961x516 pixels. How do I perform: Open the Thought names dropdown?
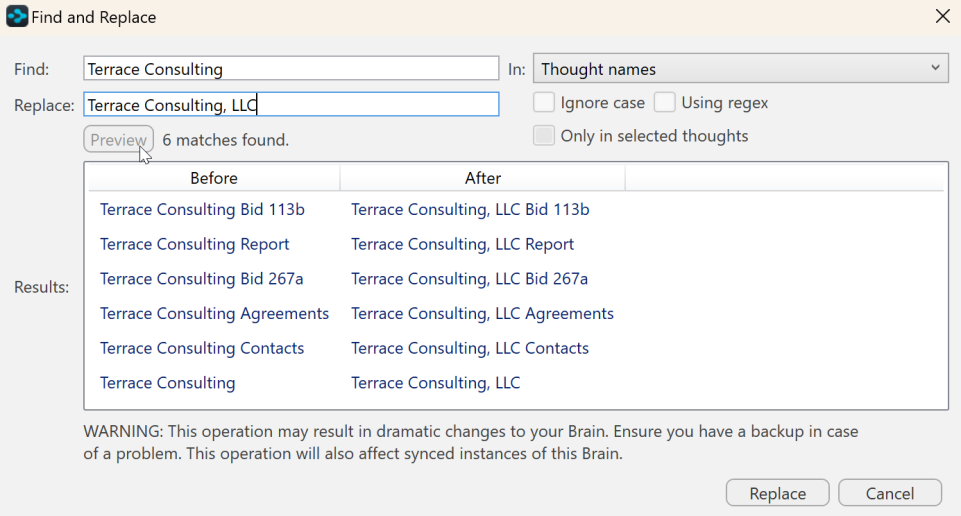pyautogui.click(x=740, y=69)
